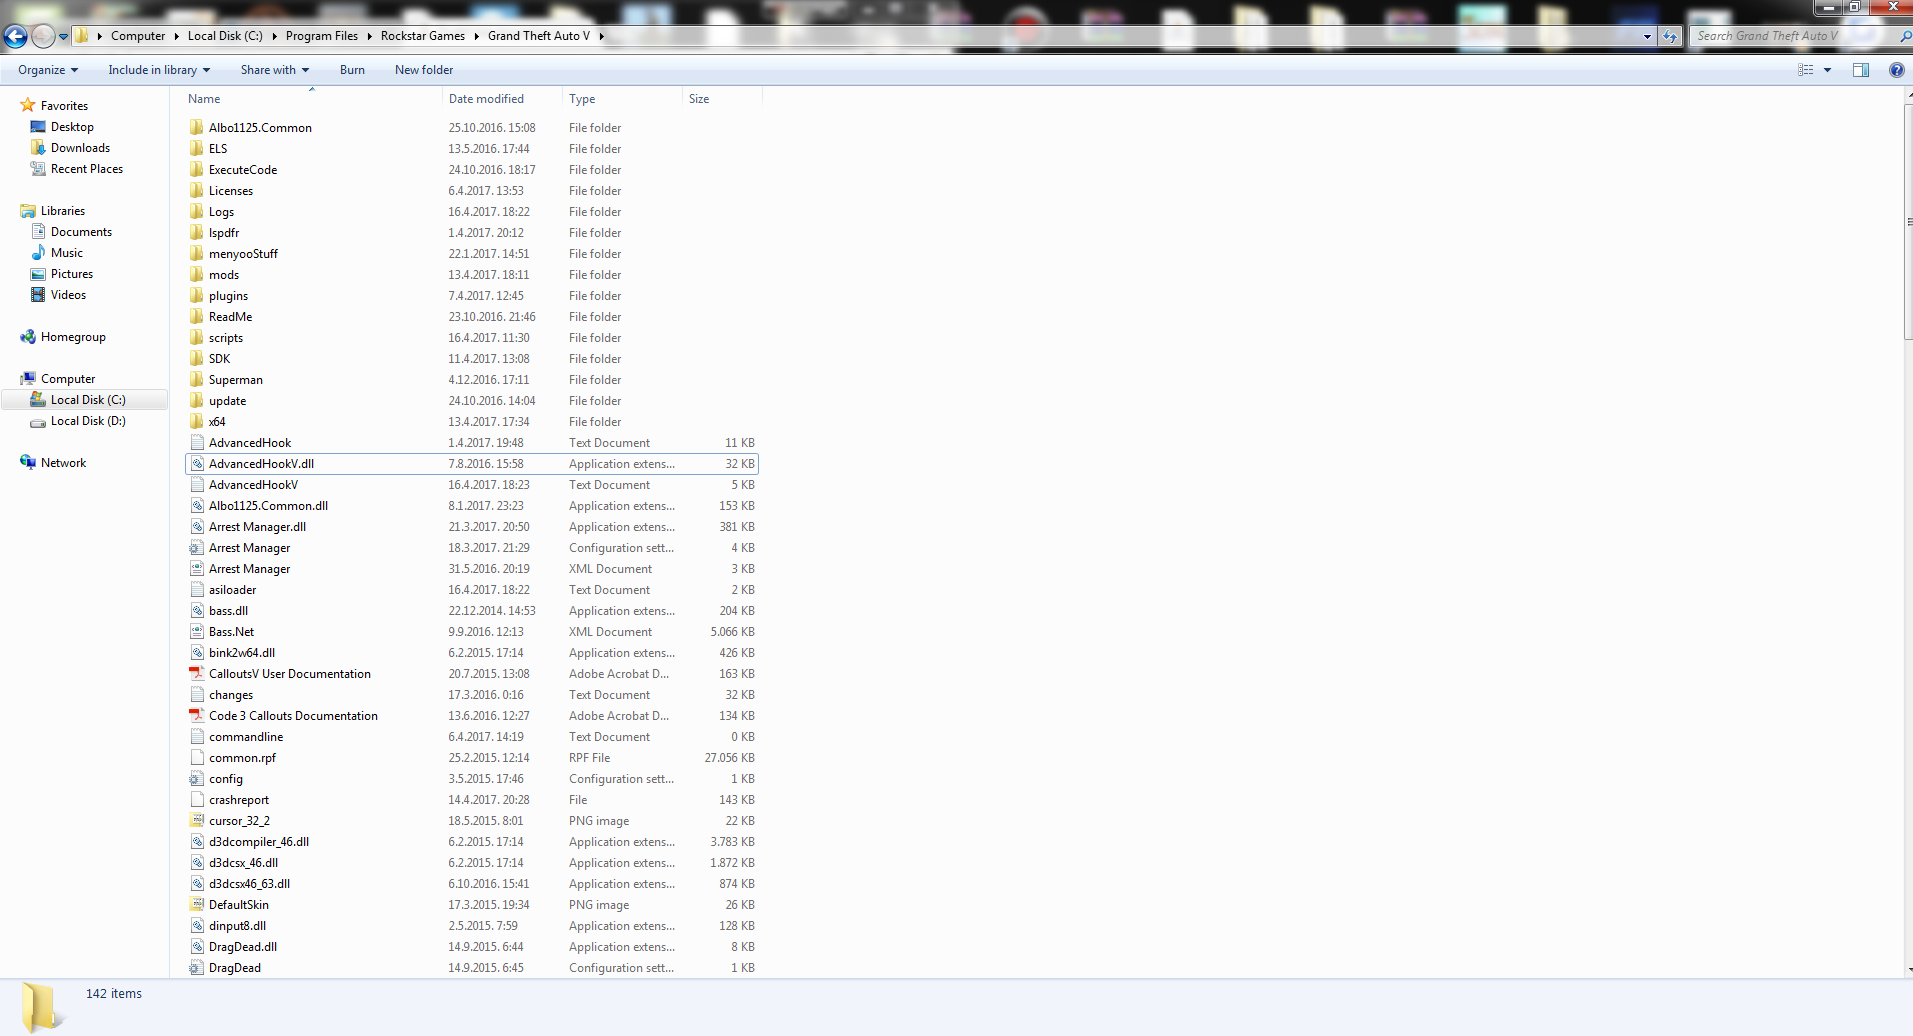Select the common.rpf file name

click(242, 758)
